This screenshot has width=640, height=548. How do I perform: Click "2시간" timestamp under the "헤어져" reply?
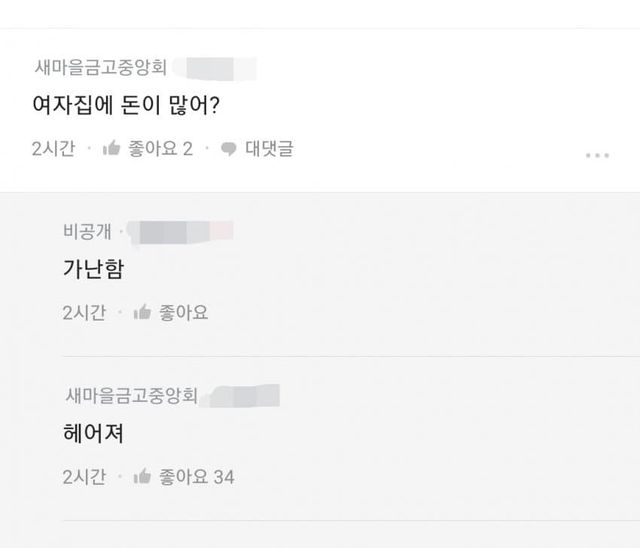(x=84, y=476)
